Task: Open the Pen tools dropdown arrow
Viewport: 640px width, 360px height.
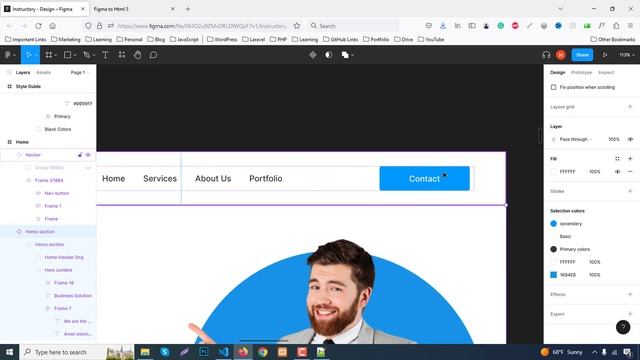Action: coord(94,55)
